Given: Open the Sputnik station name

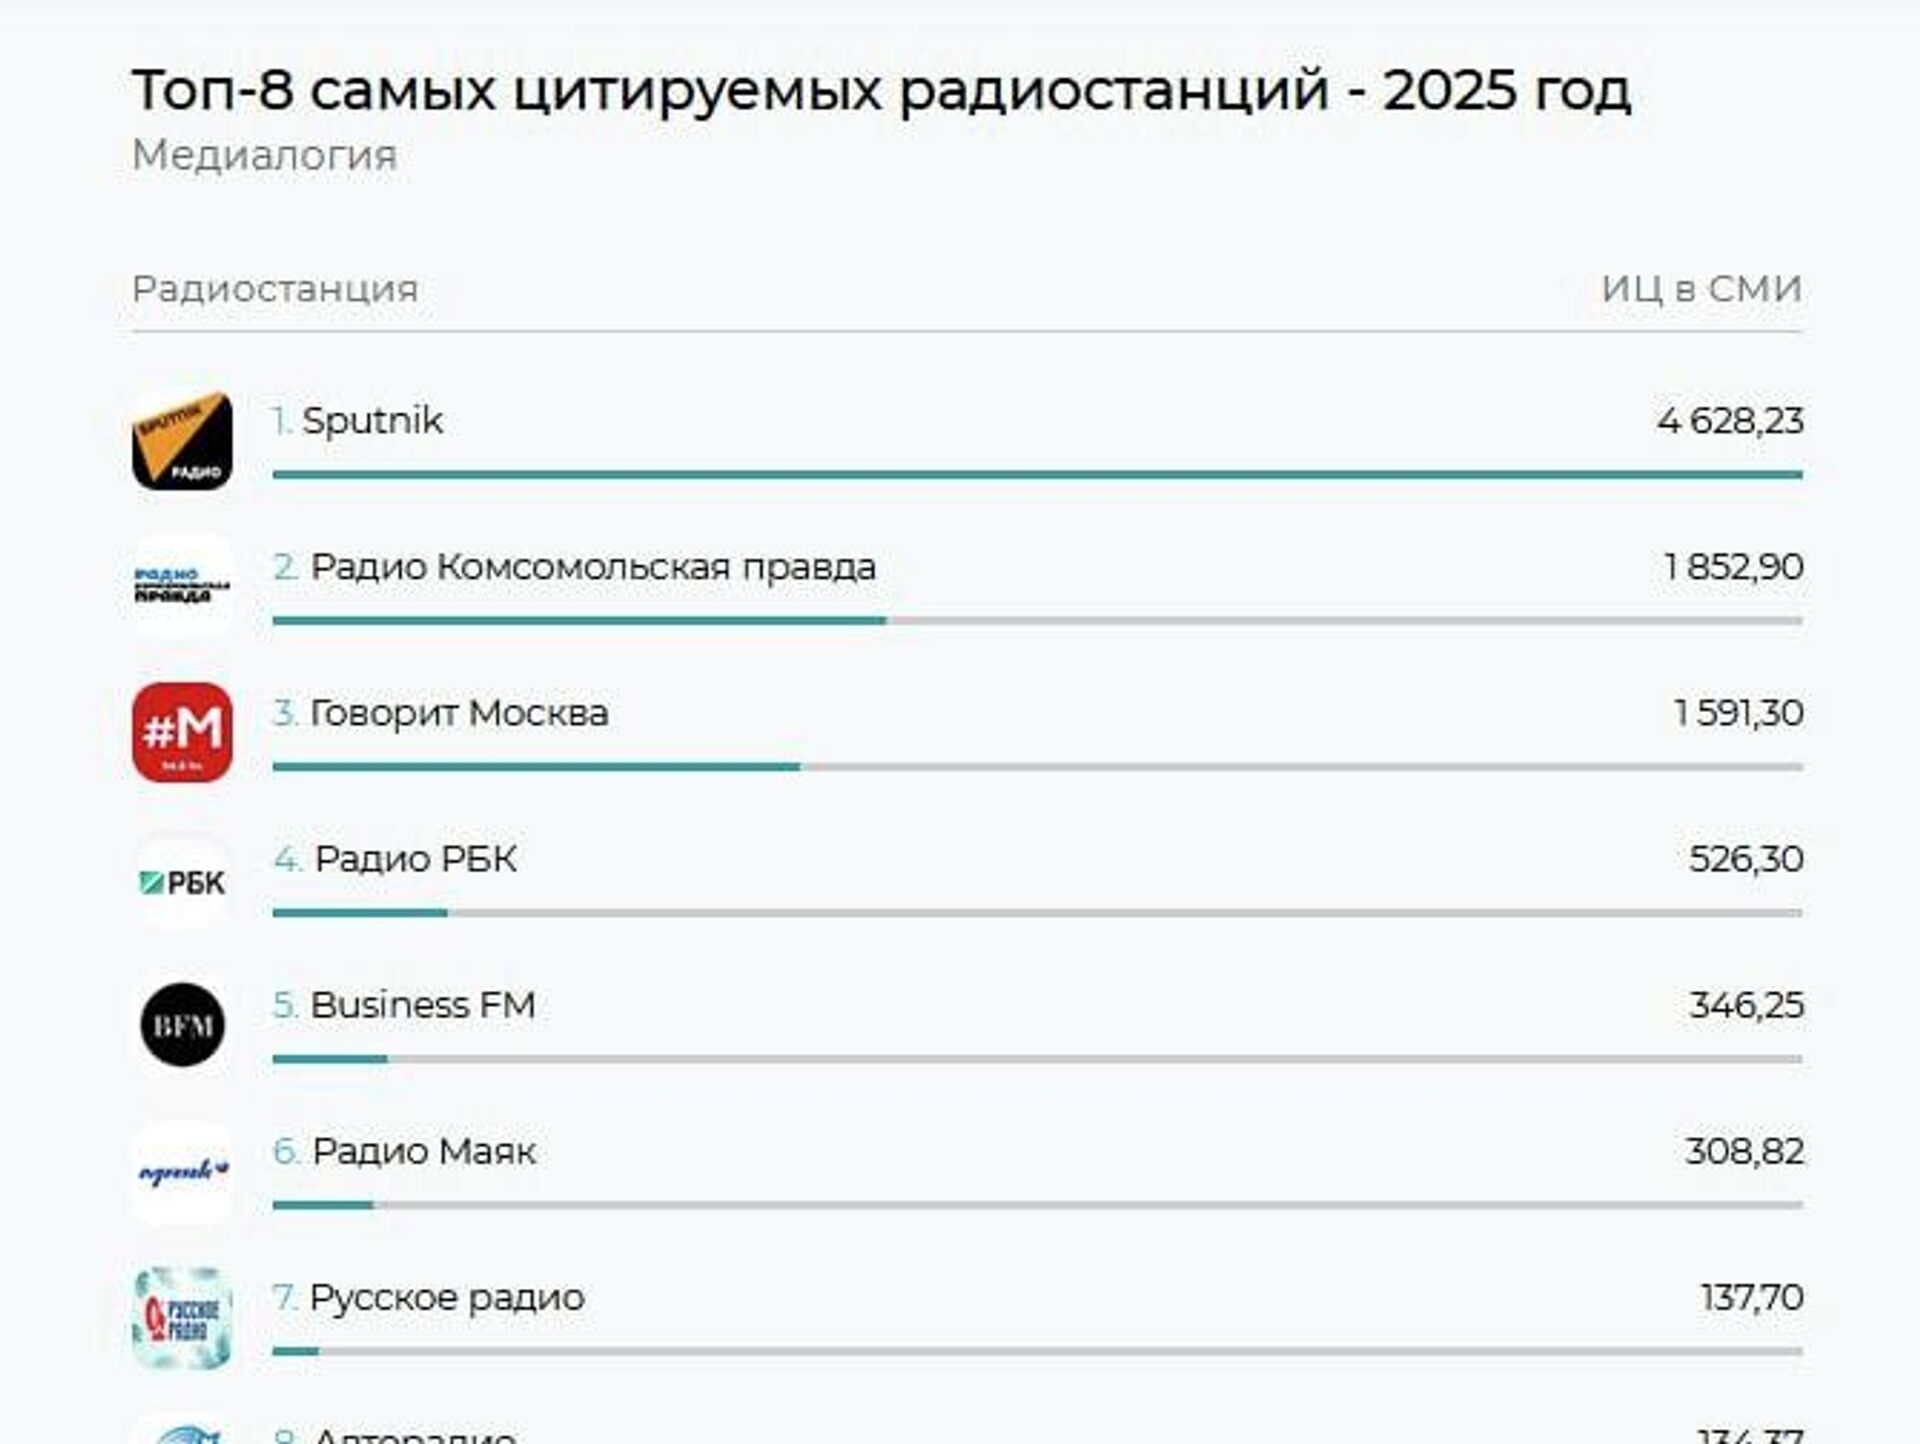Looking at the screenshot, I should [372, 421].
